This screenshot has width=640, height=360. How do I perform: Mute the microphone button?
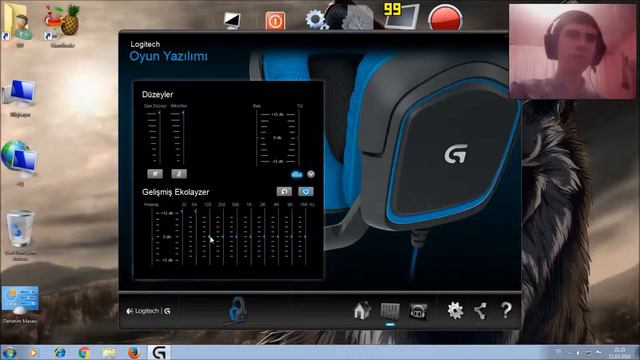click(x=179, y=174)
